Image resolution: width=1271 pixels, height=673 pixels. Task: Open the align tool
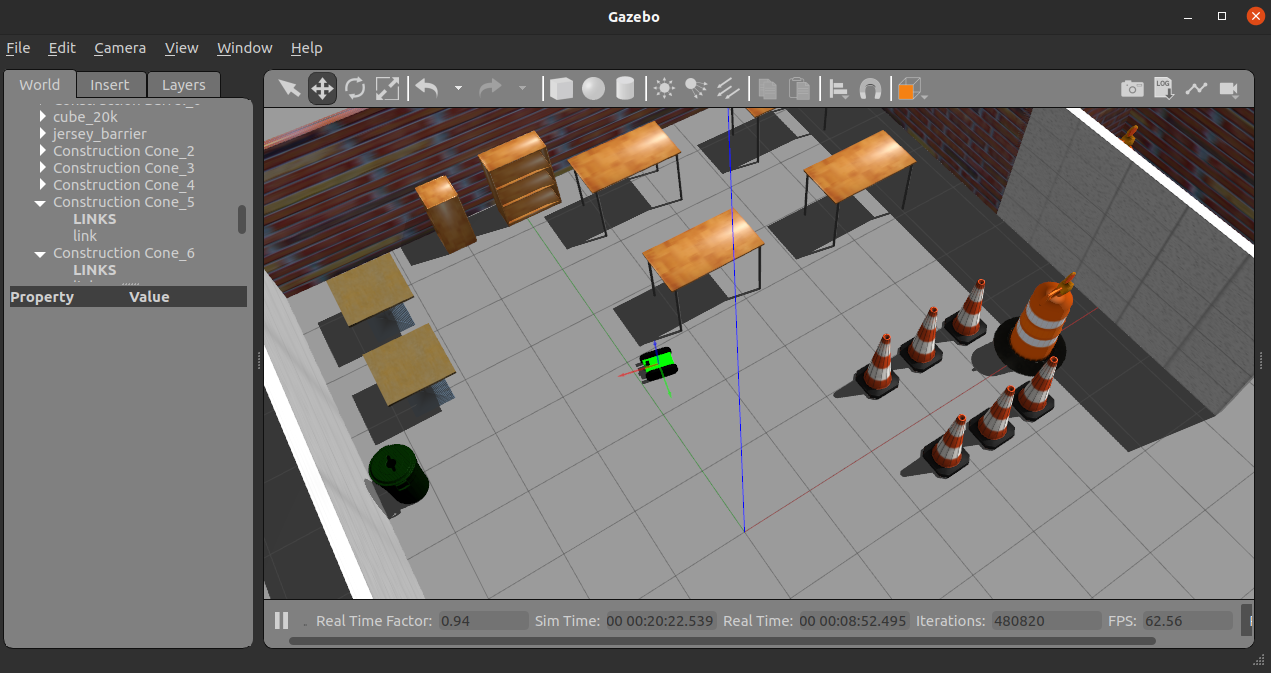[839, 89]
